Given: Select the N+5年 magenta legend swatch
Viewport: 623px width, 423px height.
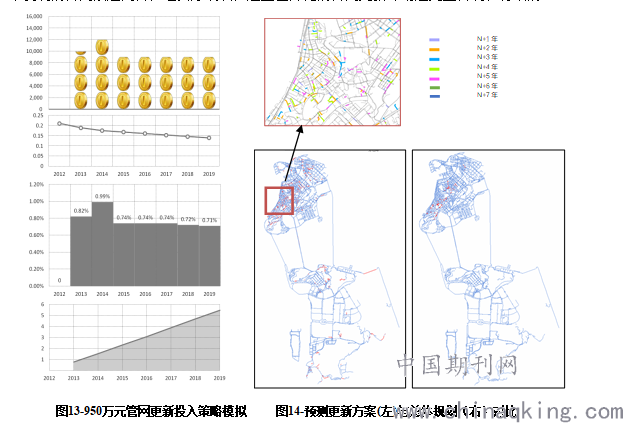Looking at the screenshot, I should point(434,79).
